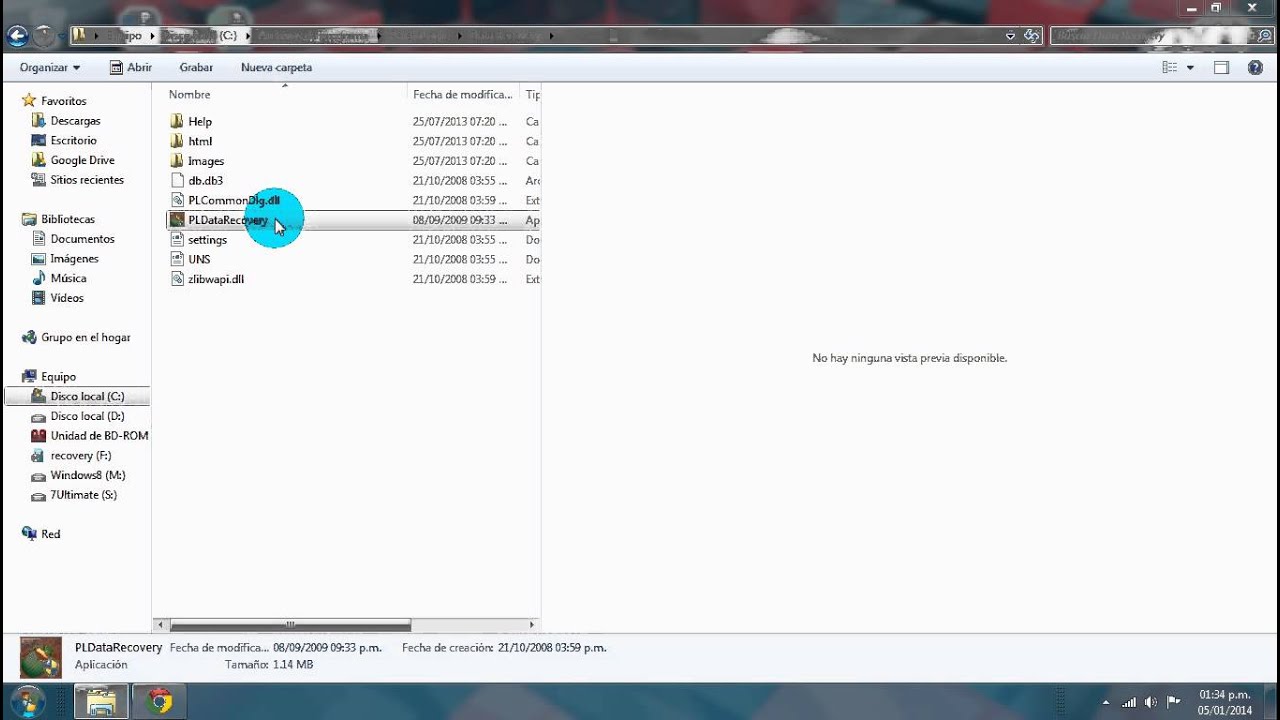
Task: Click the volume speaker tray icon
Action: tap(1151, 702)
